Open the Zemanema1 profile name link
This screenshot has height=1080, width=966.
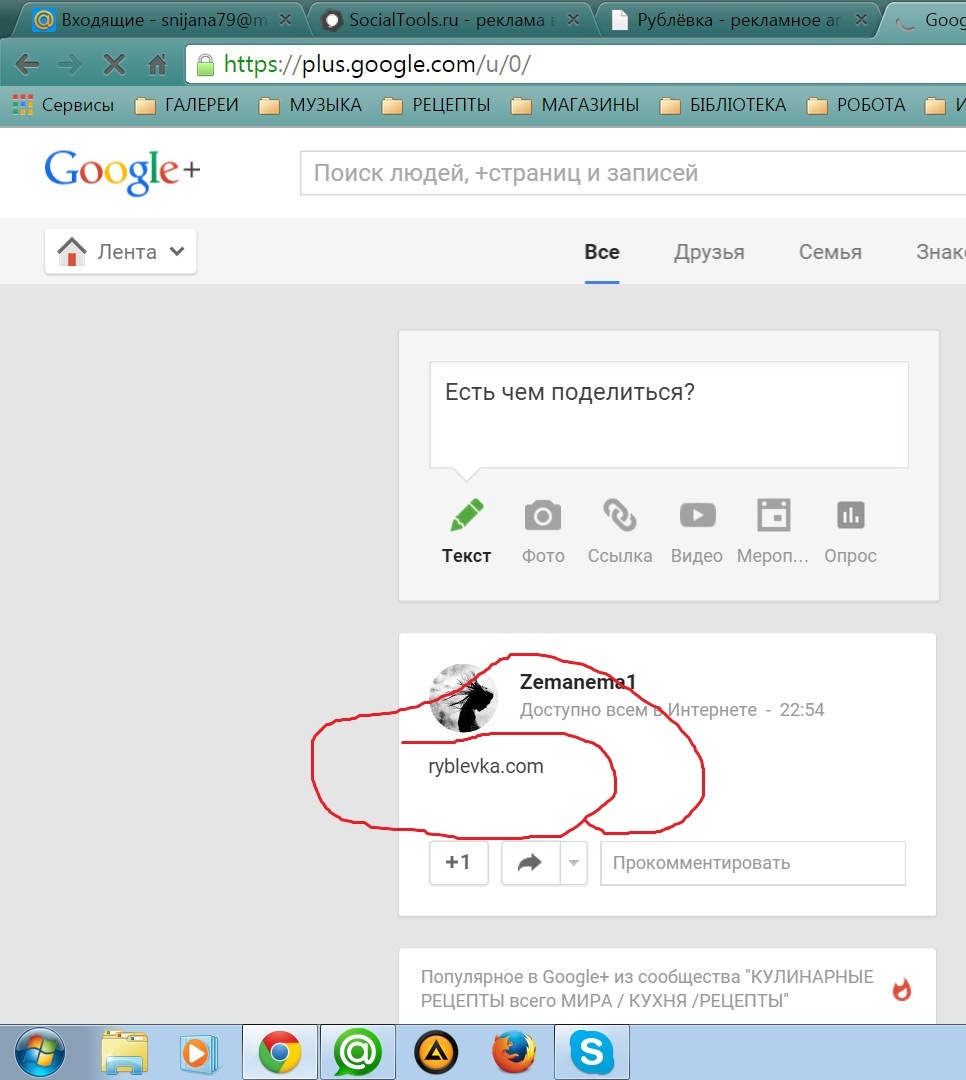(577, 682)
